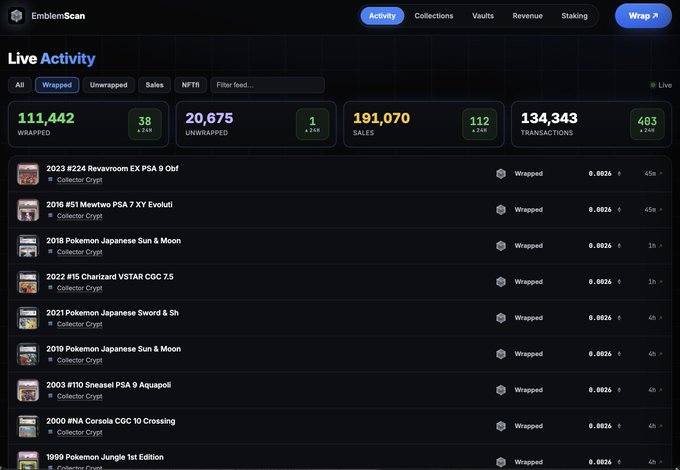The width and height of the screenshot is (680, 470).
Task: Click the emblem cube icon in 2018 Sun & Moon row
Action: 501,245
